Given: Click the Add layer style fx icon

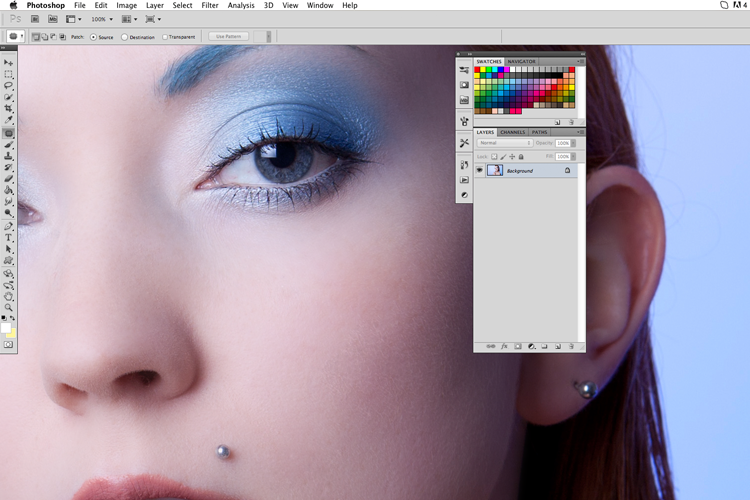Looking at the screenshot, I should tap(504, 346).
